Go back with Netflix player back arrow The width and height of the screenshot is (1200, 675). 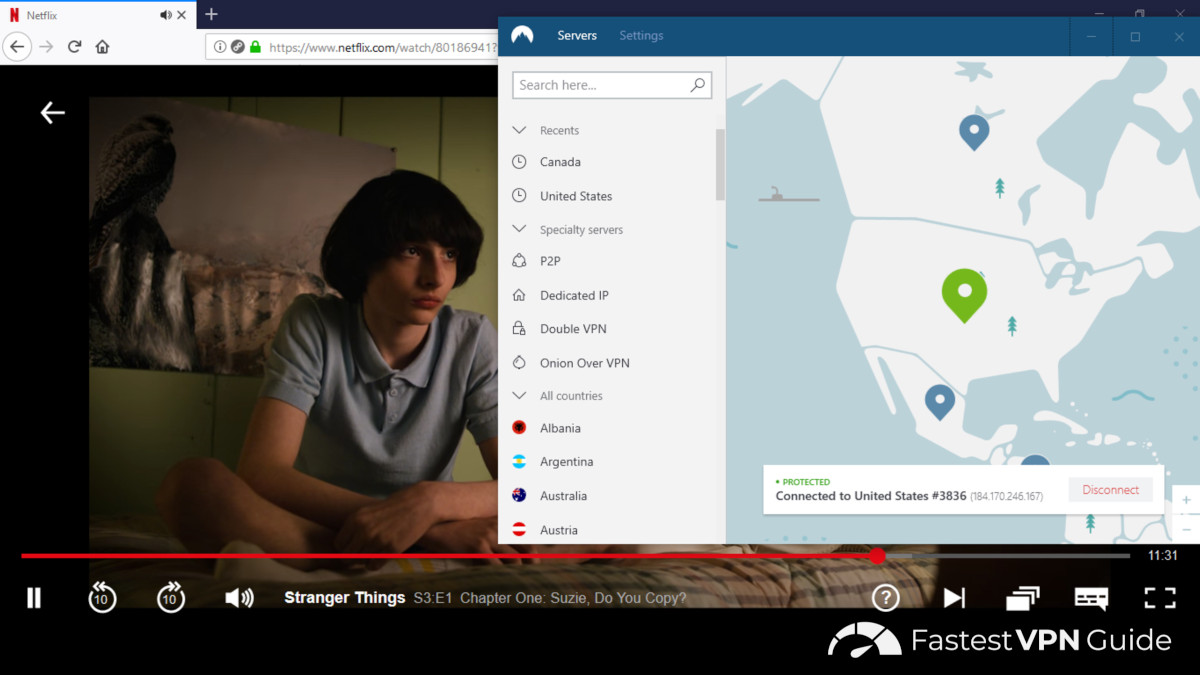[x=52, y=113]
